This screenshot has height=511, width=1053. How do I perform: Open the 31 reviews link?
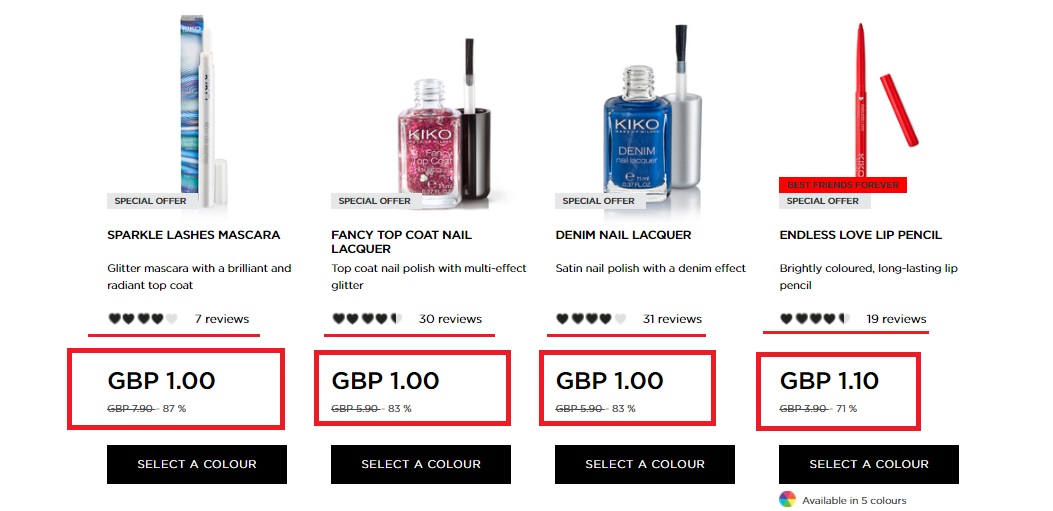pos(672,319)
